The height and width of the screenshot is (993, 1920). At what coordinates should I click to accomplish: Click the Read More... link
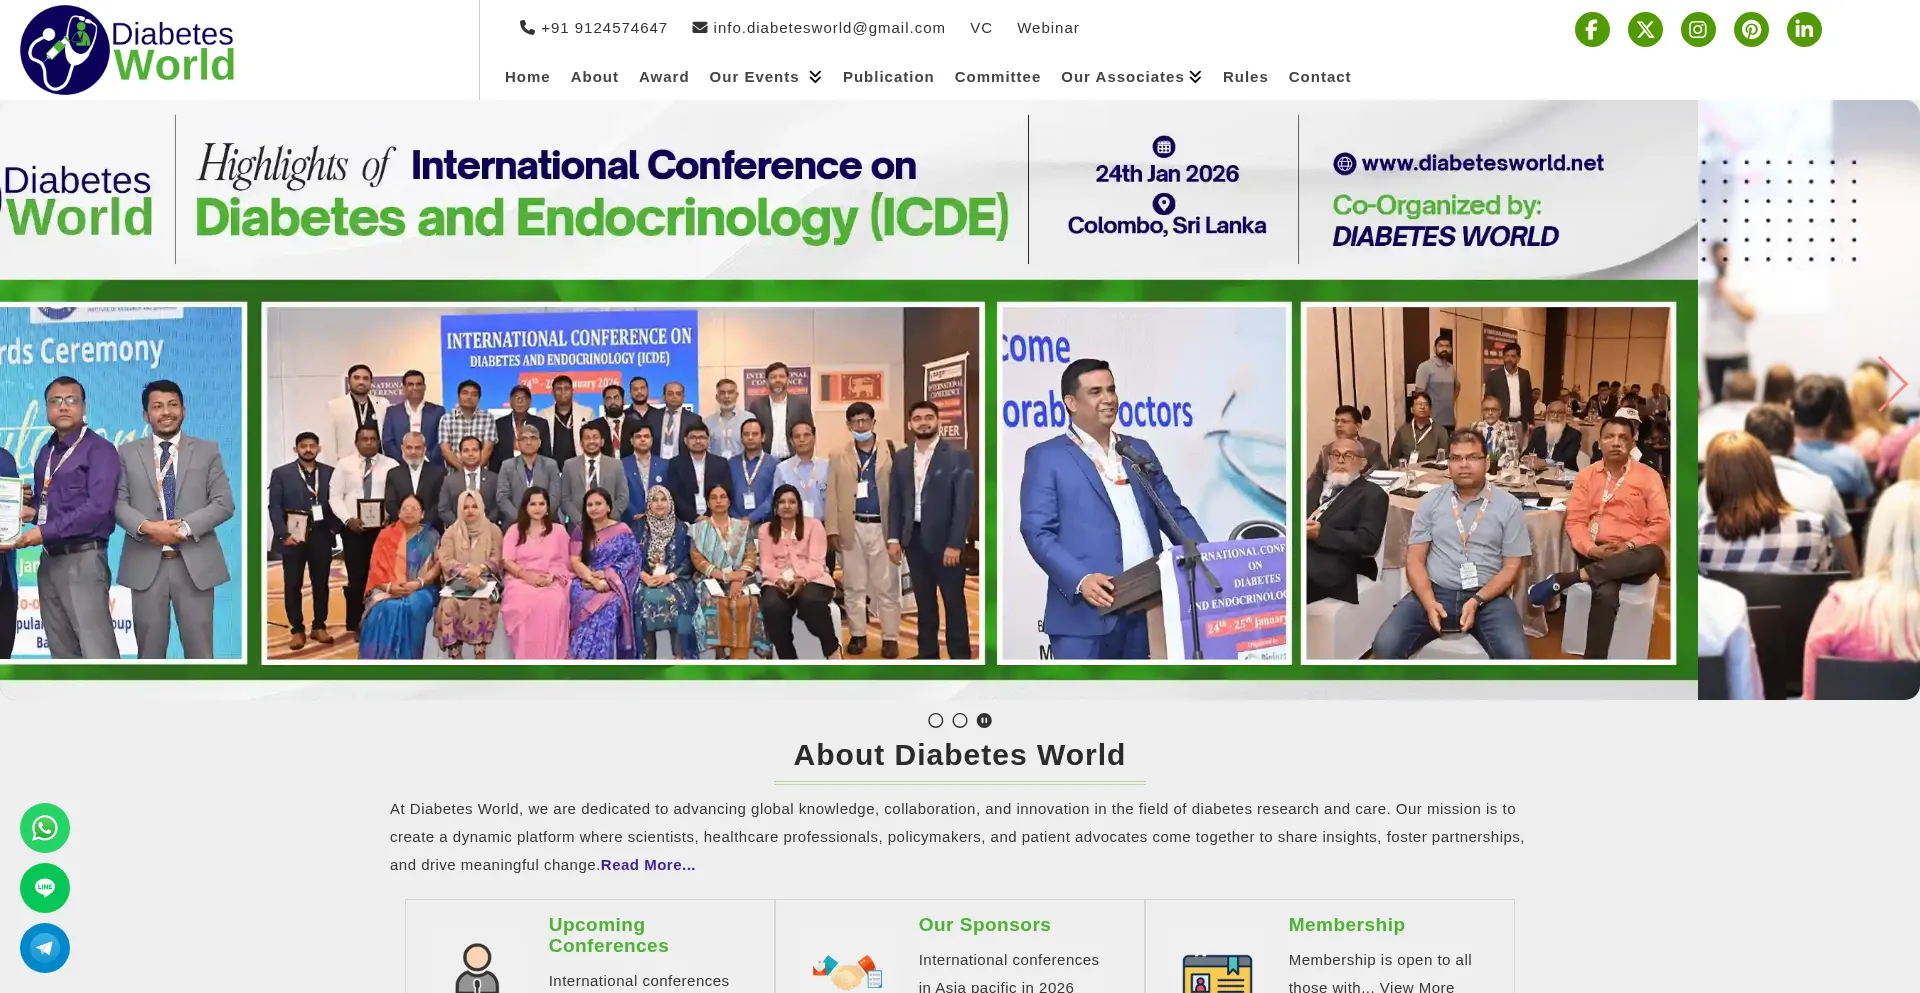(648, 865)
